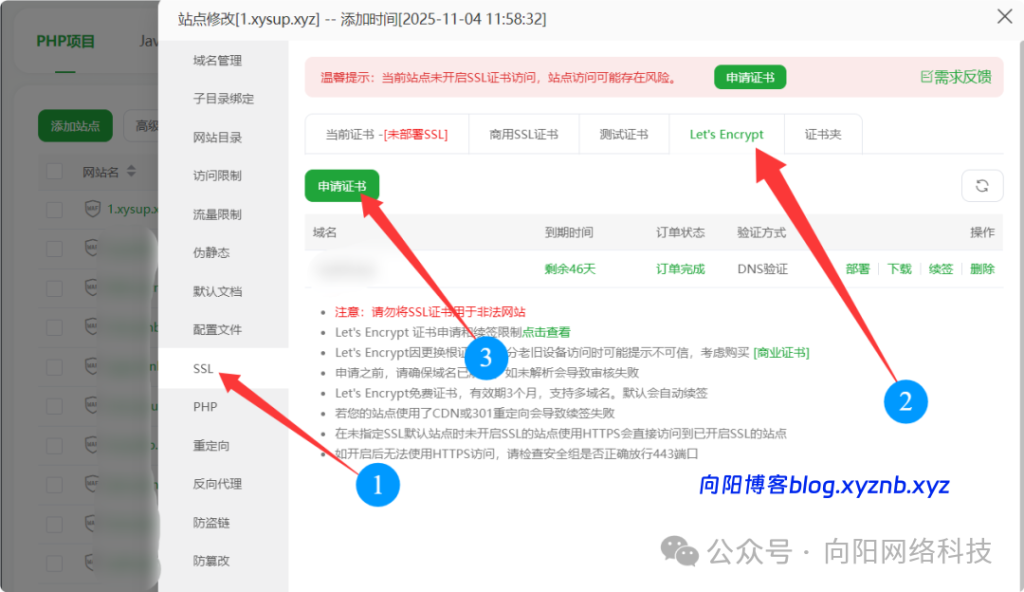Select the 证书夹 tab
Image resolution: width=1024 pixels, height=592 pixels.
[x=823, y=135]
